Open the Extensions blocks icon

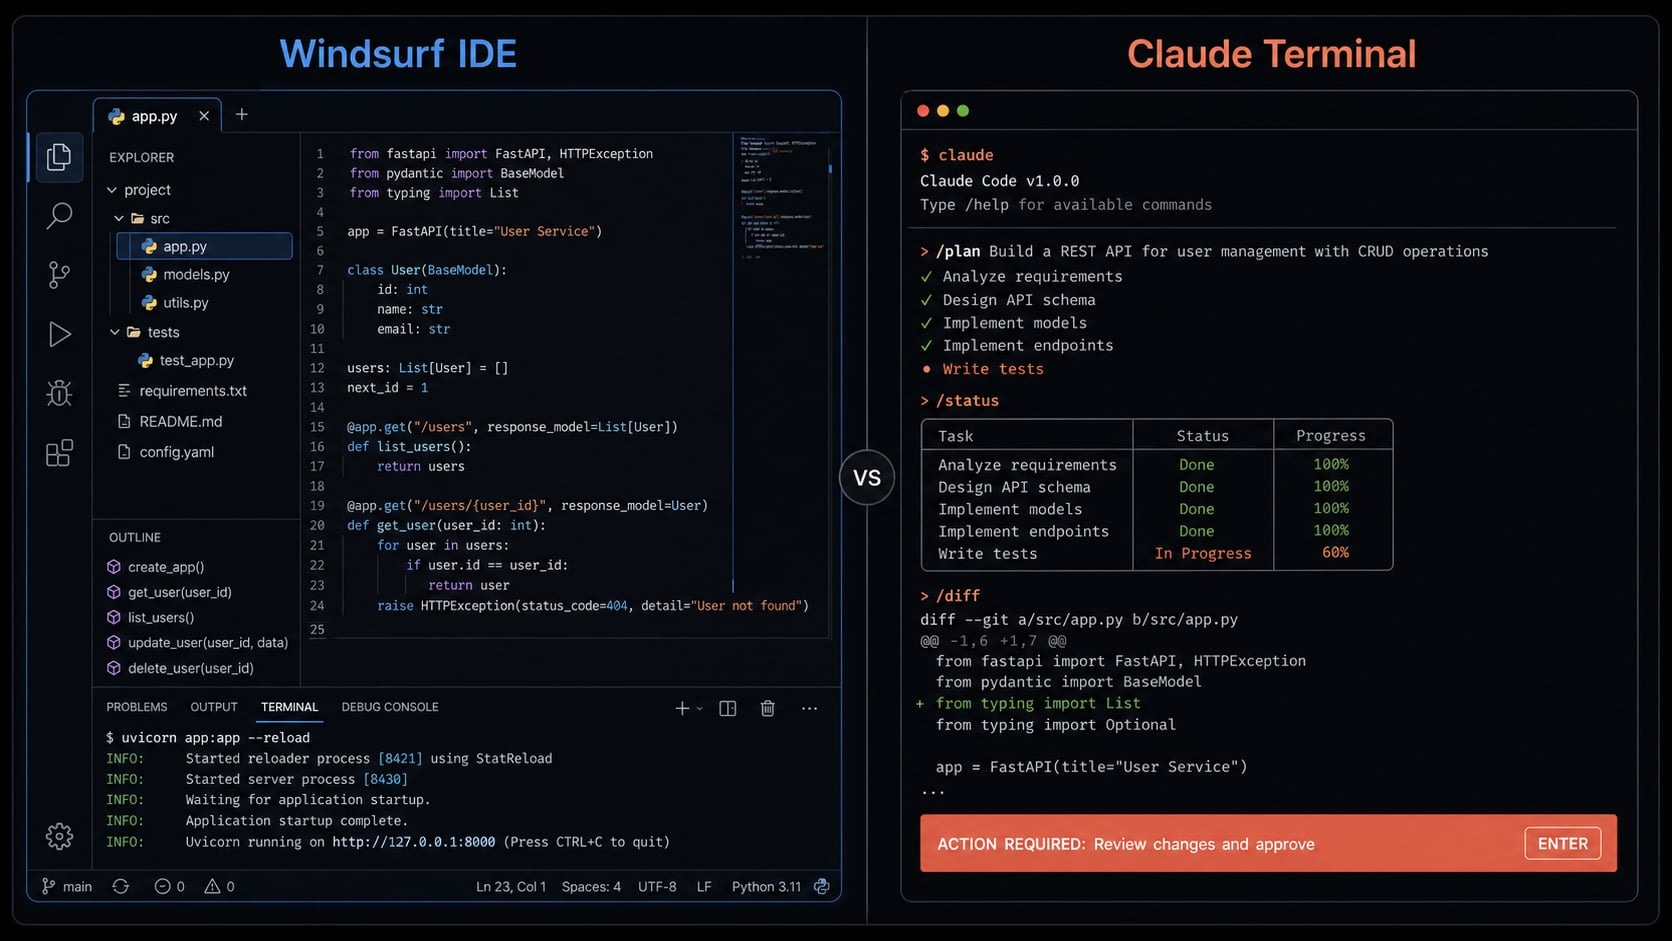(59, 453)
